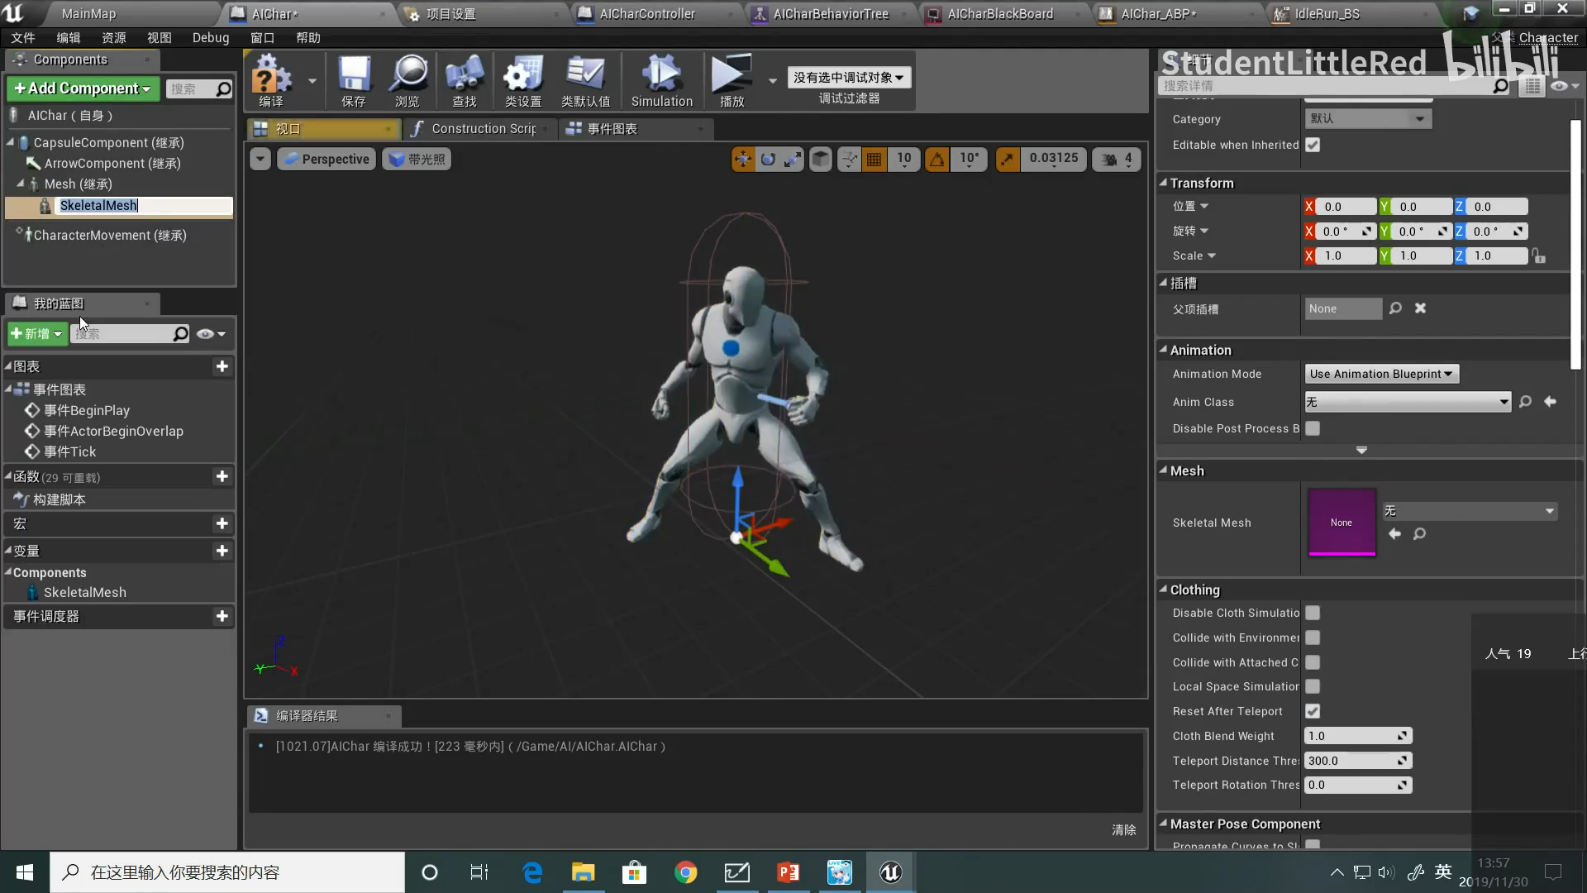The width and height of the screenshot is (1587, 893).
Task: Open the Skeletal Mesh asset dropdown
Action: tap(1469, 511)
